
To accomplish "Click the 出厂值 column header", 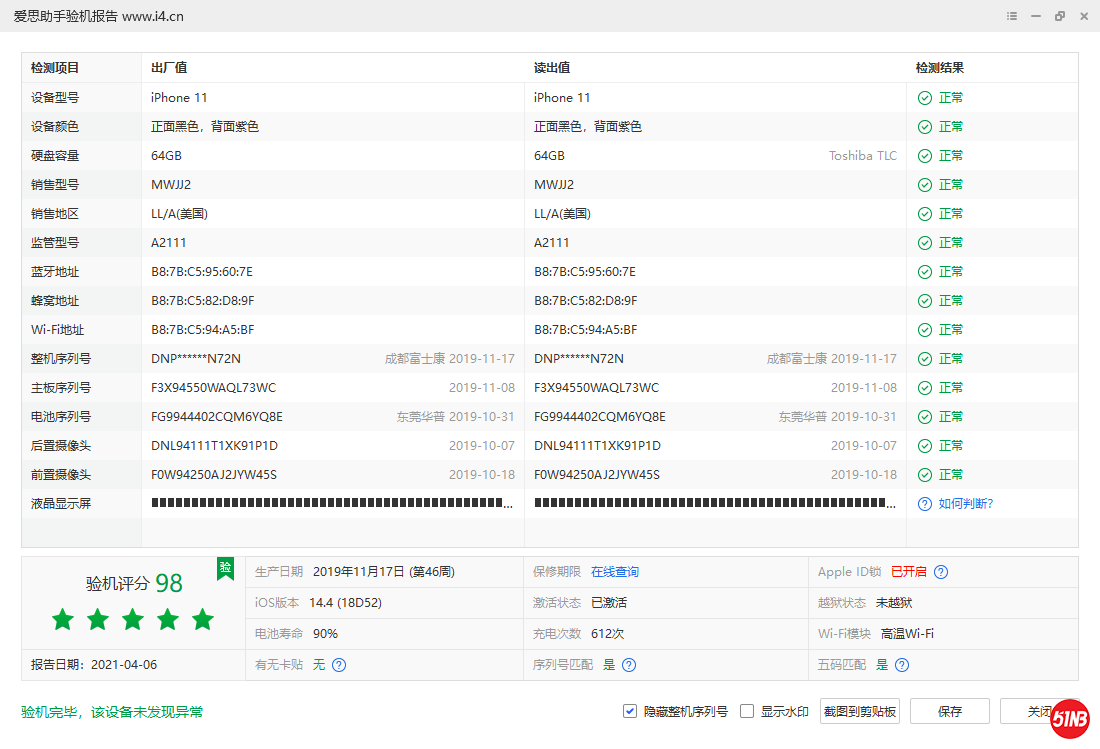I will pos(169,68).
